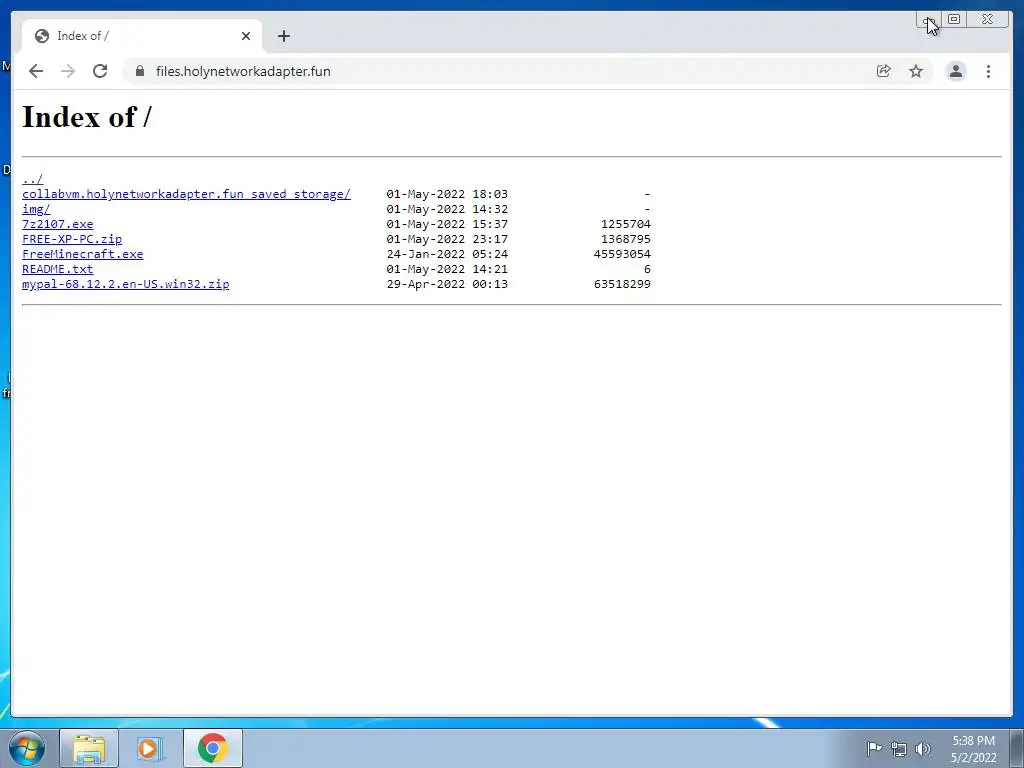Image resolution: width=1024 pixels, height=768 pixels.
Task: Open the img/ directory link
Action: (x=36, y=209)
